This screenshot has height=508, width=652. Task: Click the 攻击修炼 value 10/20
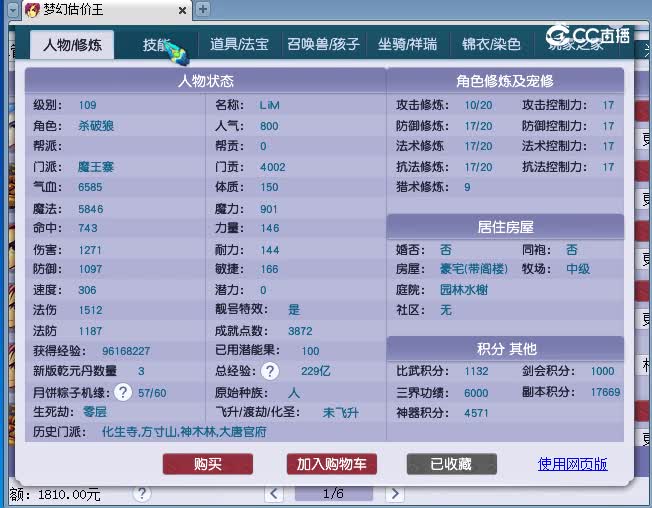(x=478, y=105)
